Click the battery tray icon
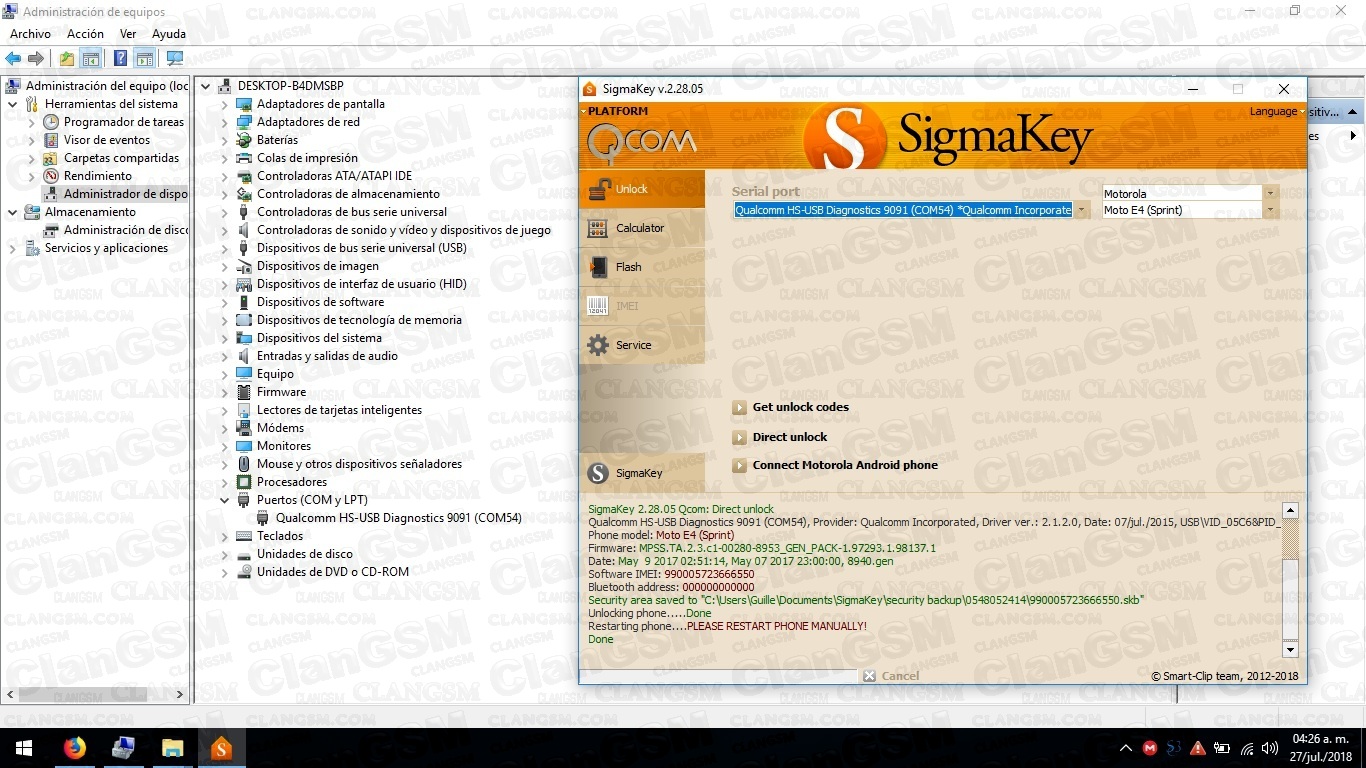 [1222, 748]
